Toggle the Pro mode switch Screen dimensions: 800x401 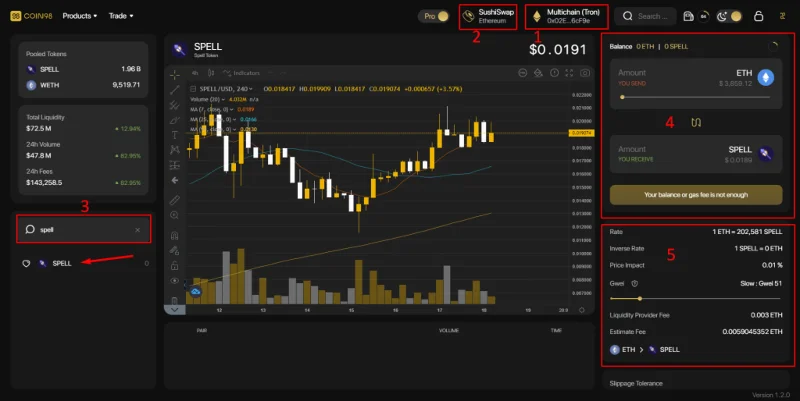[434, 16]
